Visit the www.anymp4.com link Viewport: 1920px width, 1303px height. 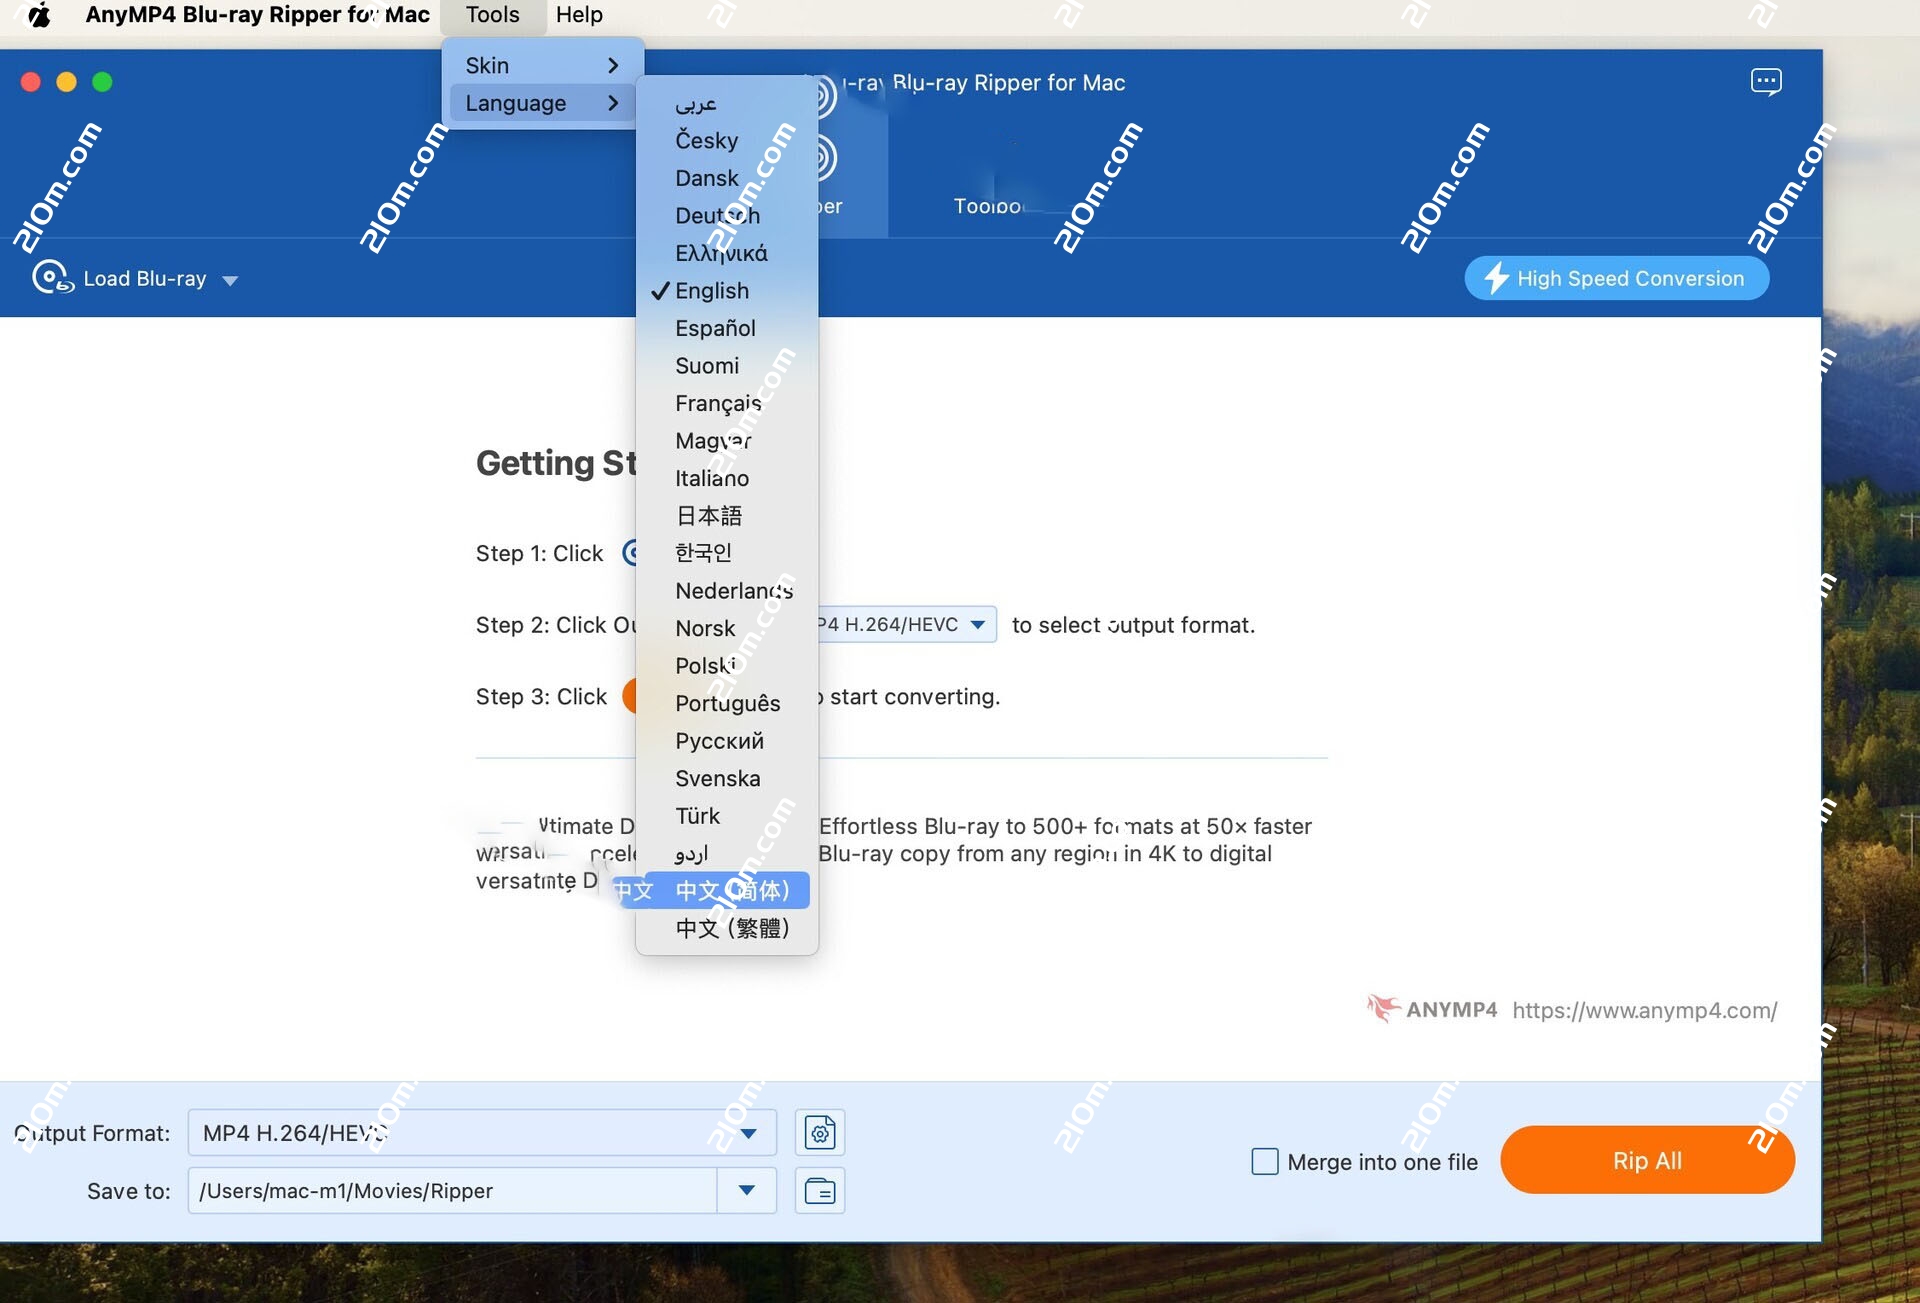click(x=1643, y=1010)
